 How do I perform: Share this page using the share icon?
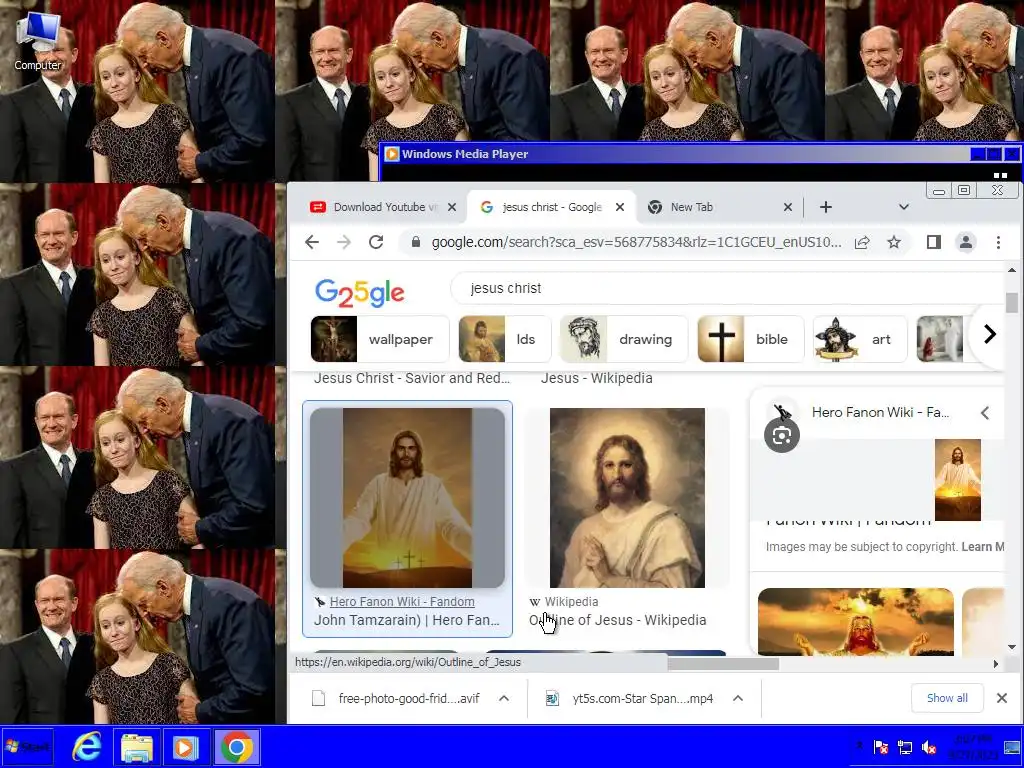tap(862, 242)
